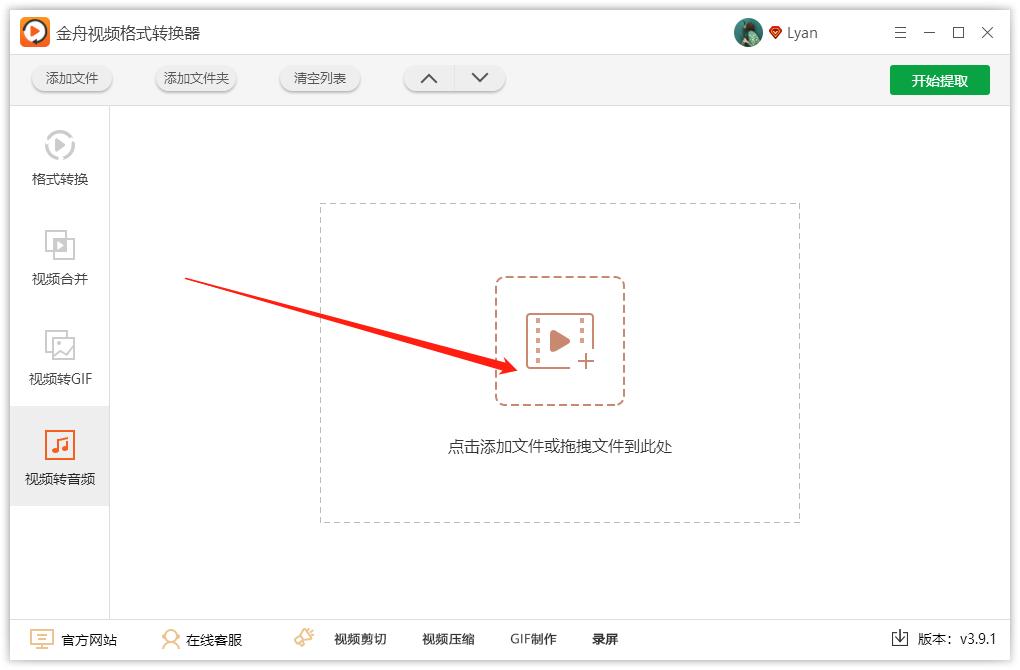Click the app logo icon top-left

tap(30, 31)
